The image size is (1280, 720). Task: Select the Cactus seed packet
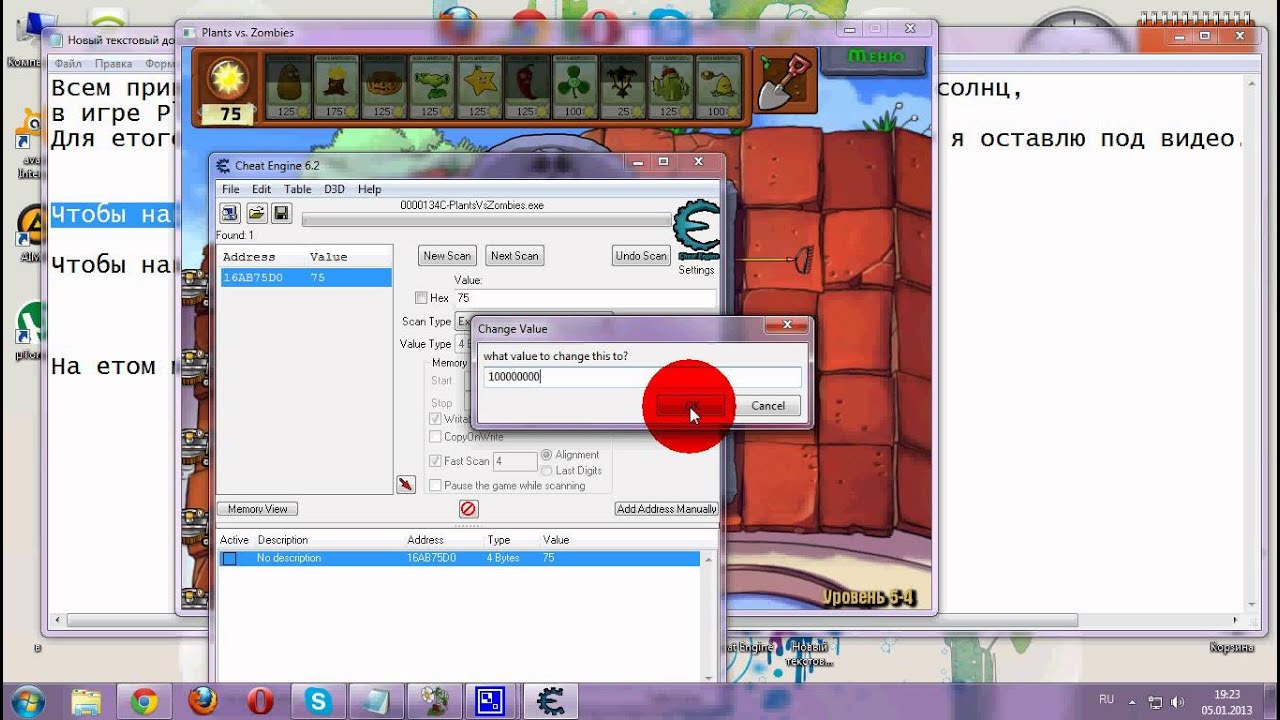pos(671,88)
